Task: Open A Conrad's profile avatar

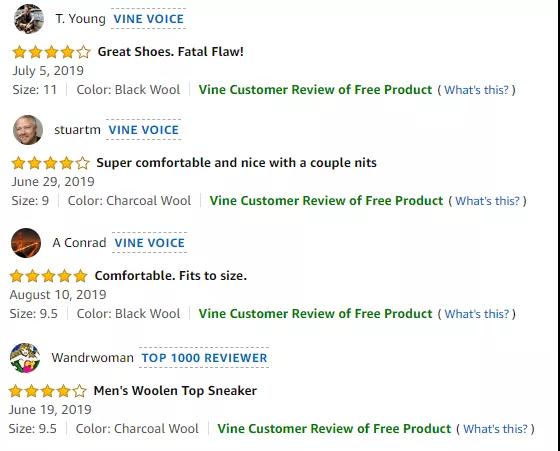Action: tap(26, 243)
